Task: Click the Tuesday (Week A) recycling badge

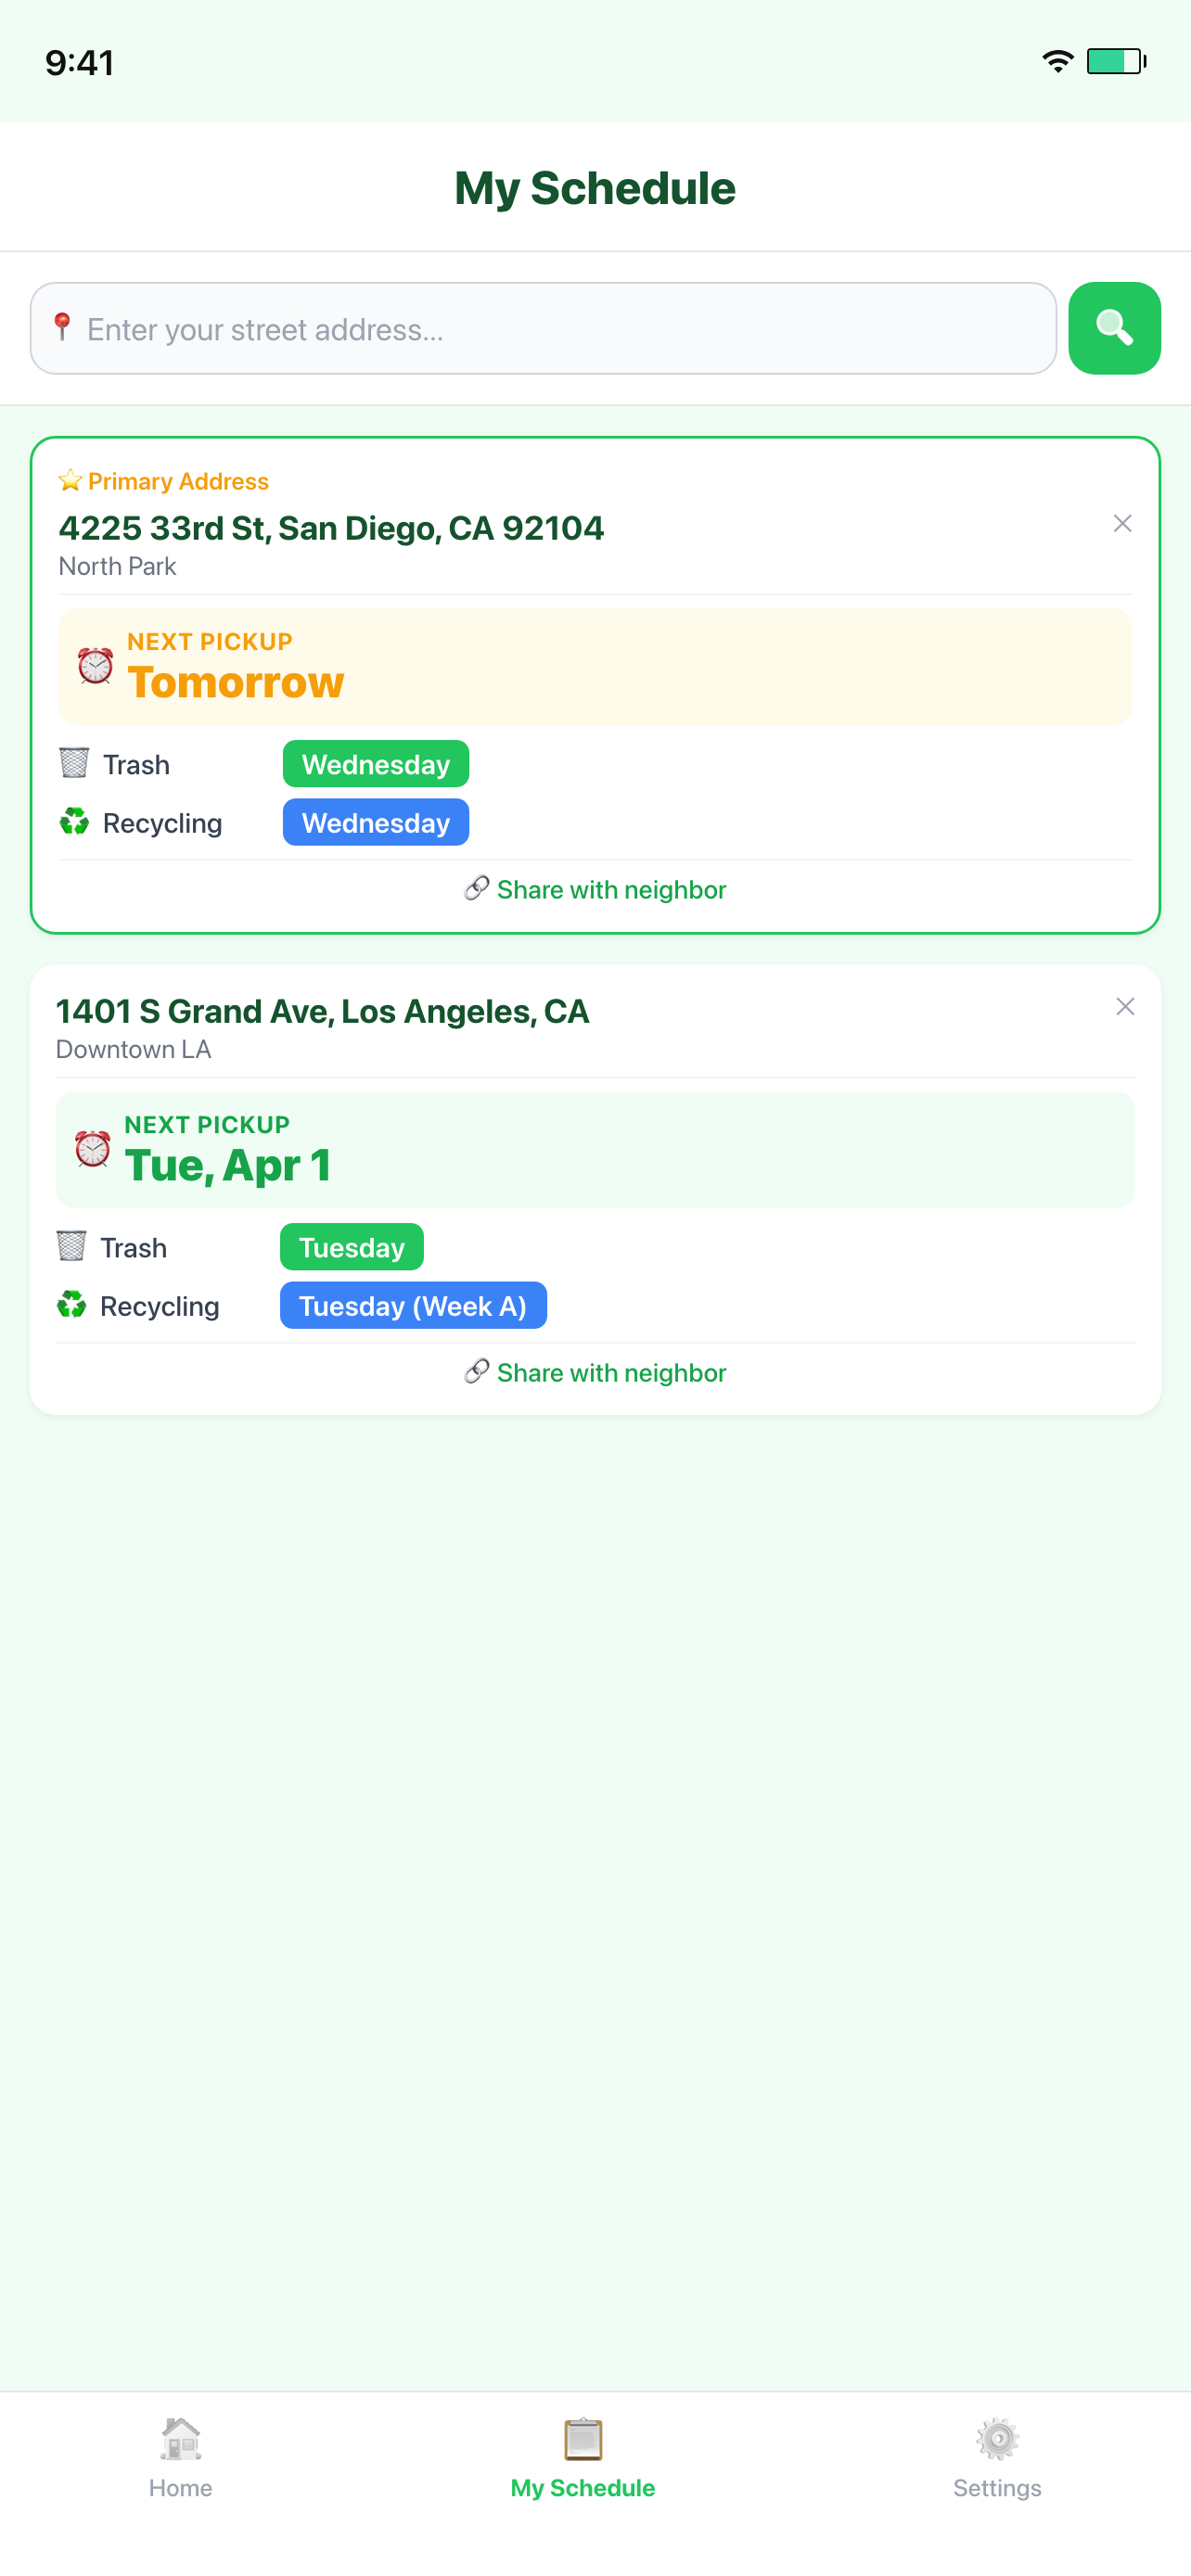Action: 413,1305
